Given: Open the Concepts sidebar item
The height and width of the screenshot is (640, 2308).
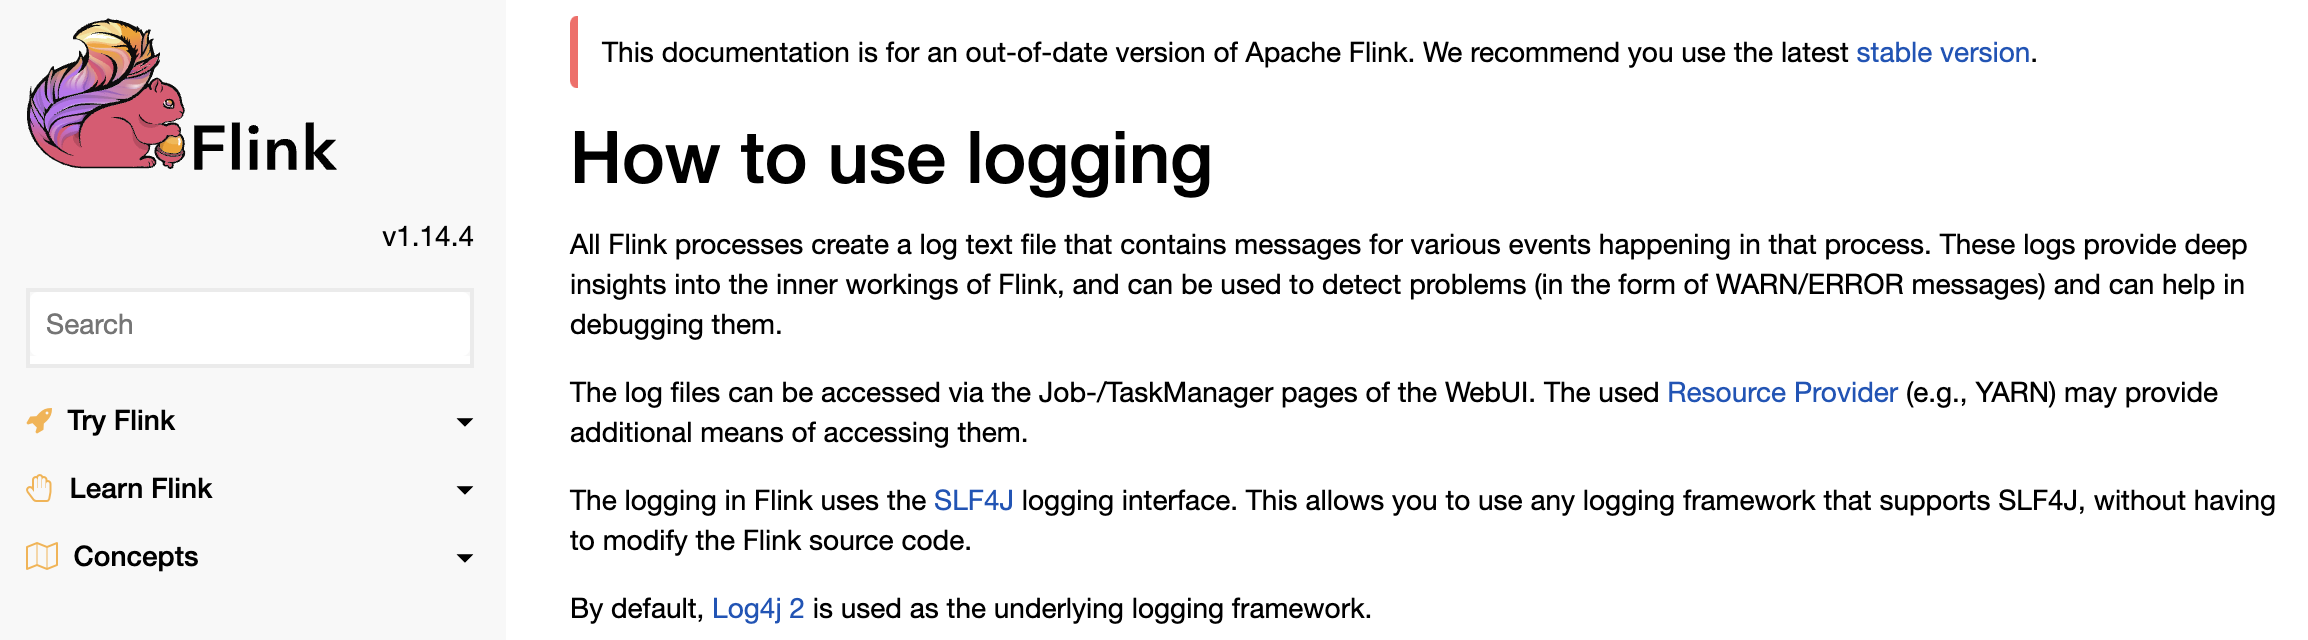Looking at the screenshot, I should point(136,556).
